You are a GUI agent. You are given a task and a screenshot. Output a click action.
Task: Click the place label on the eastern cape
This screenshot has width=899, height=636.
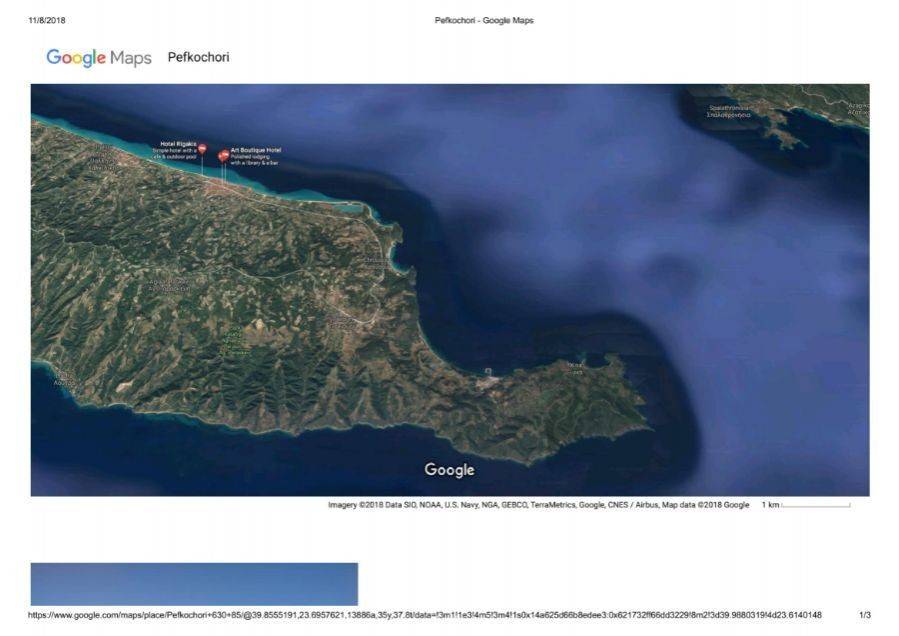[575, 367]
